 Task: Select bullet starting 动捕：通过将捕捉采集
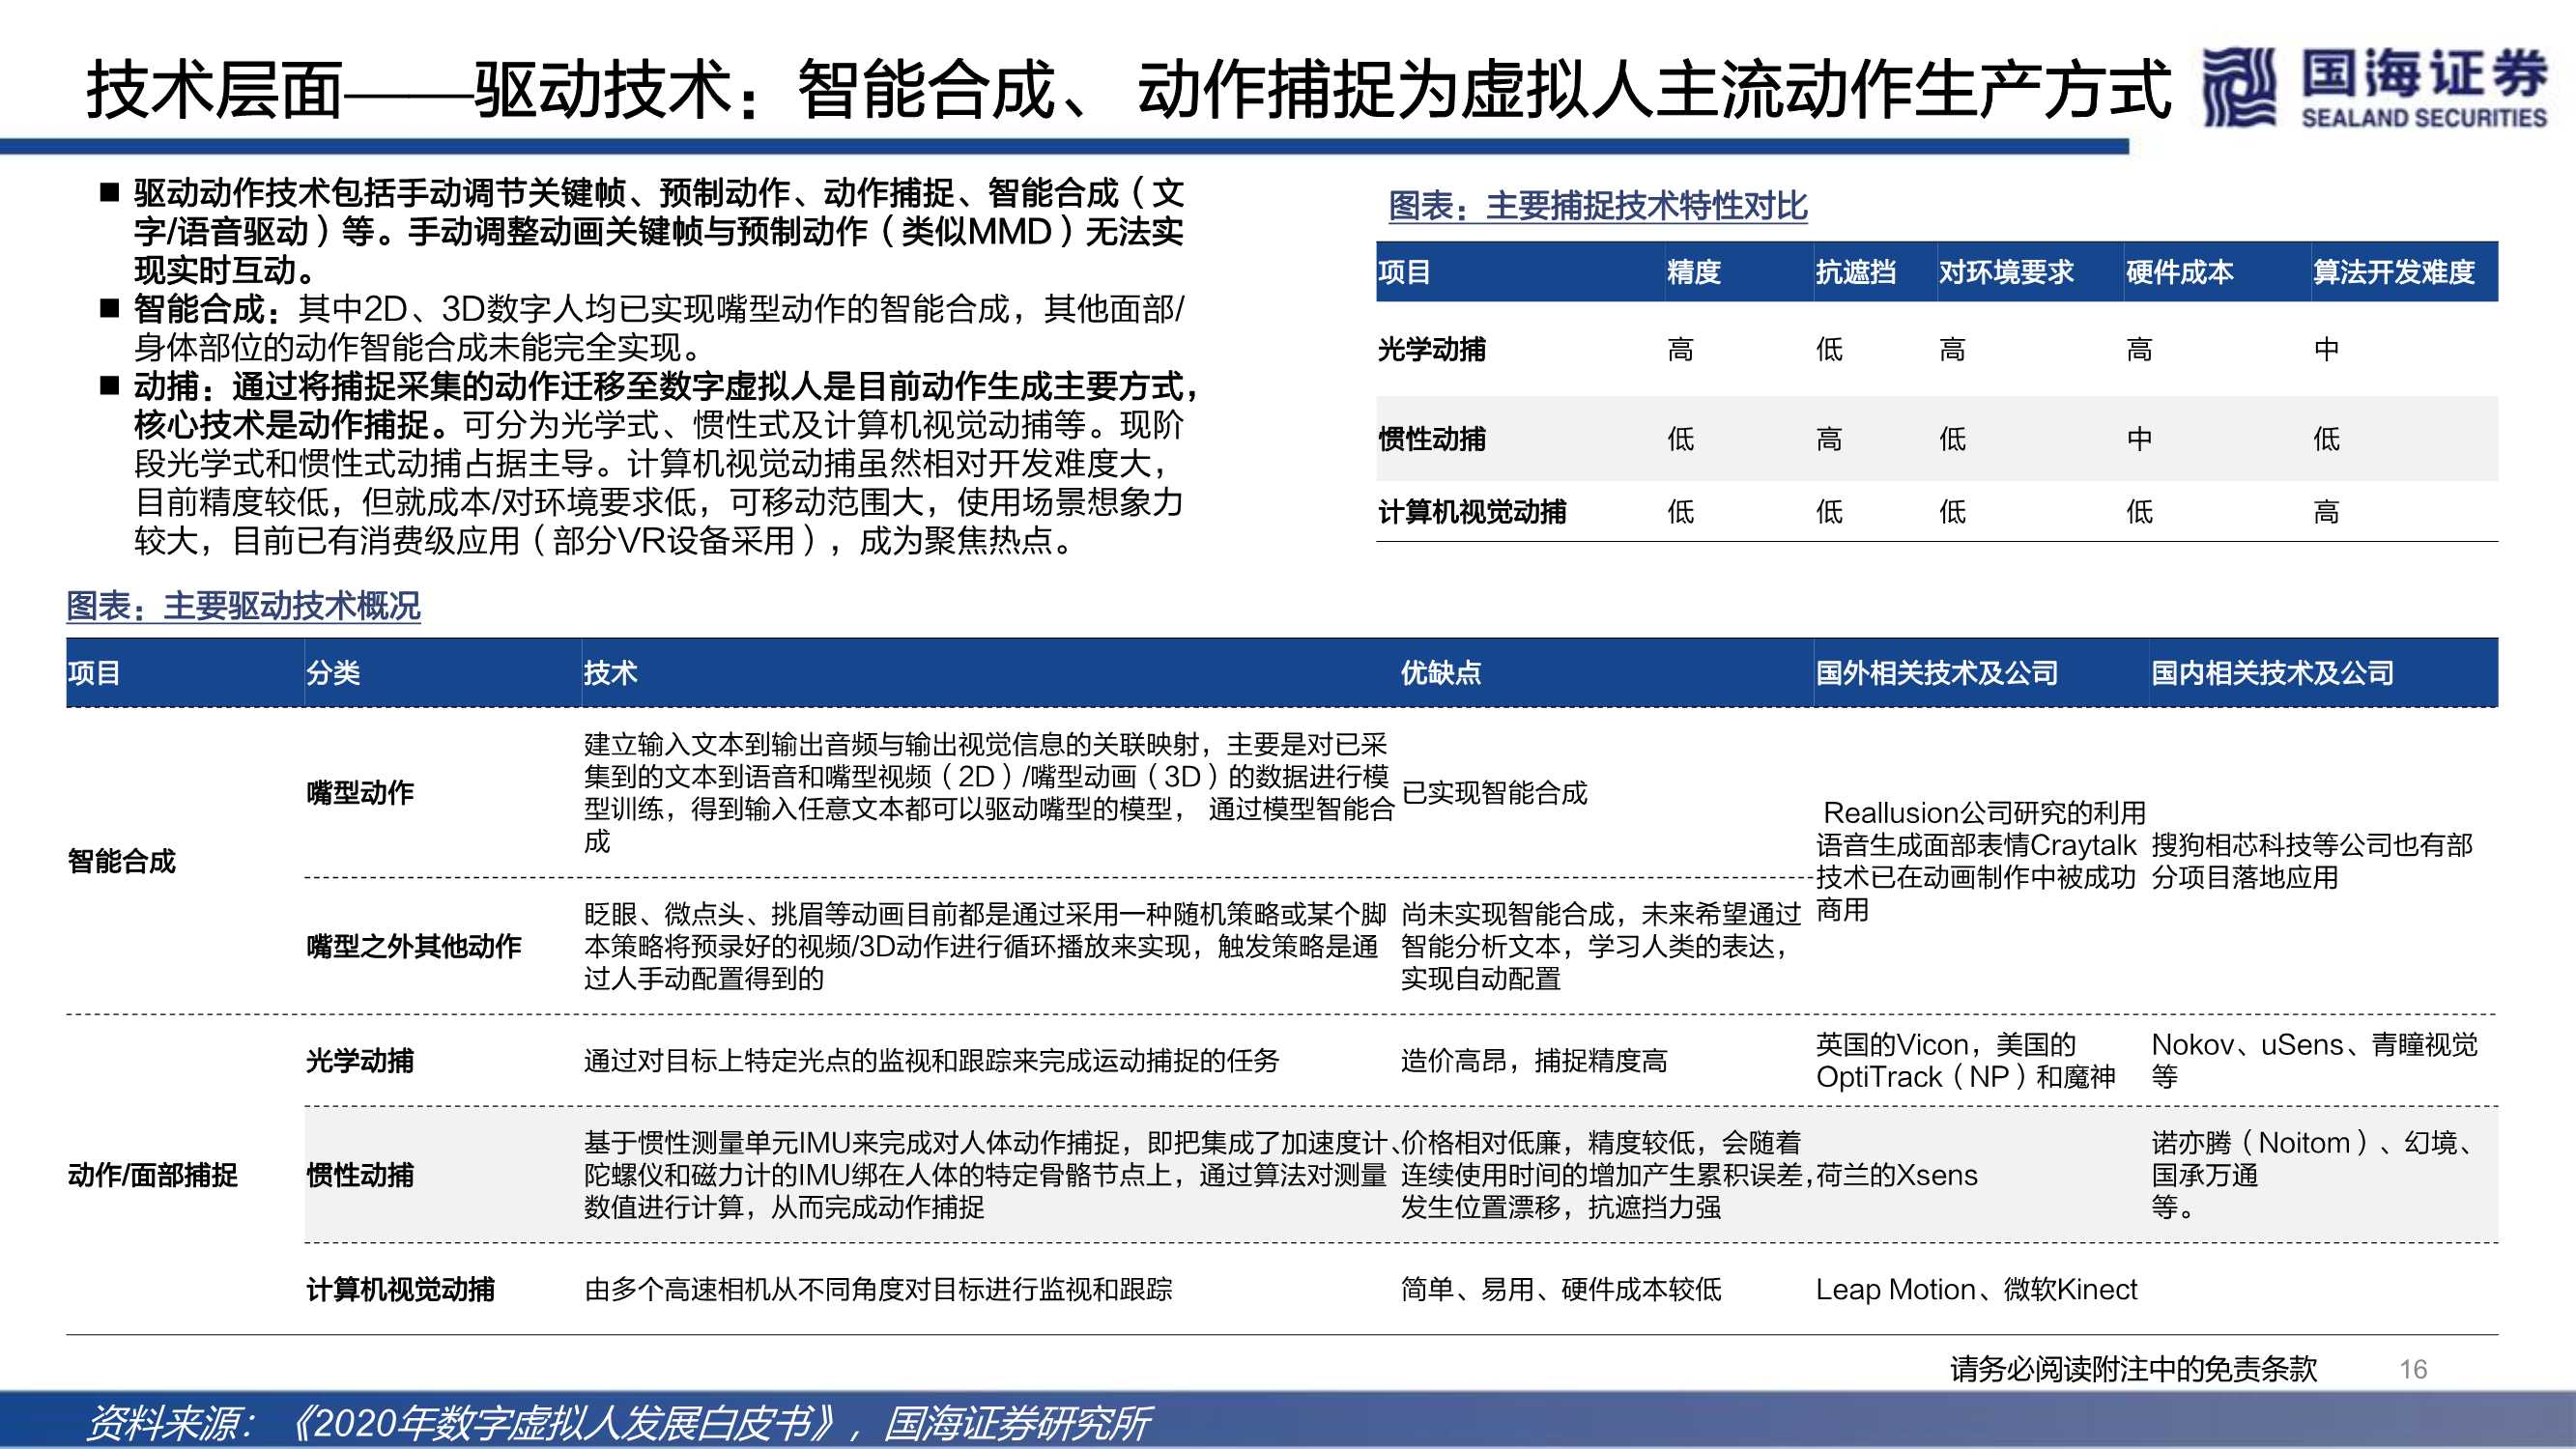tap(664, 463)
